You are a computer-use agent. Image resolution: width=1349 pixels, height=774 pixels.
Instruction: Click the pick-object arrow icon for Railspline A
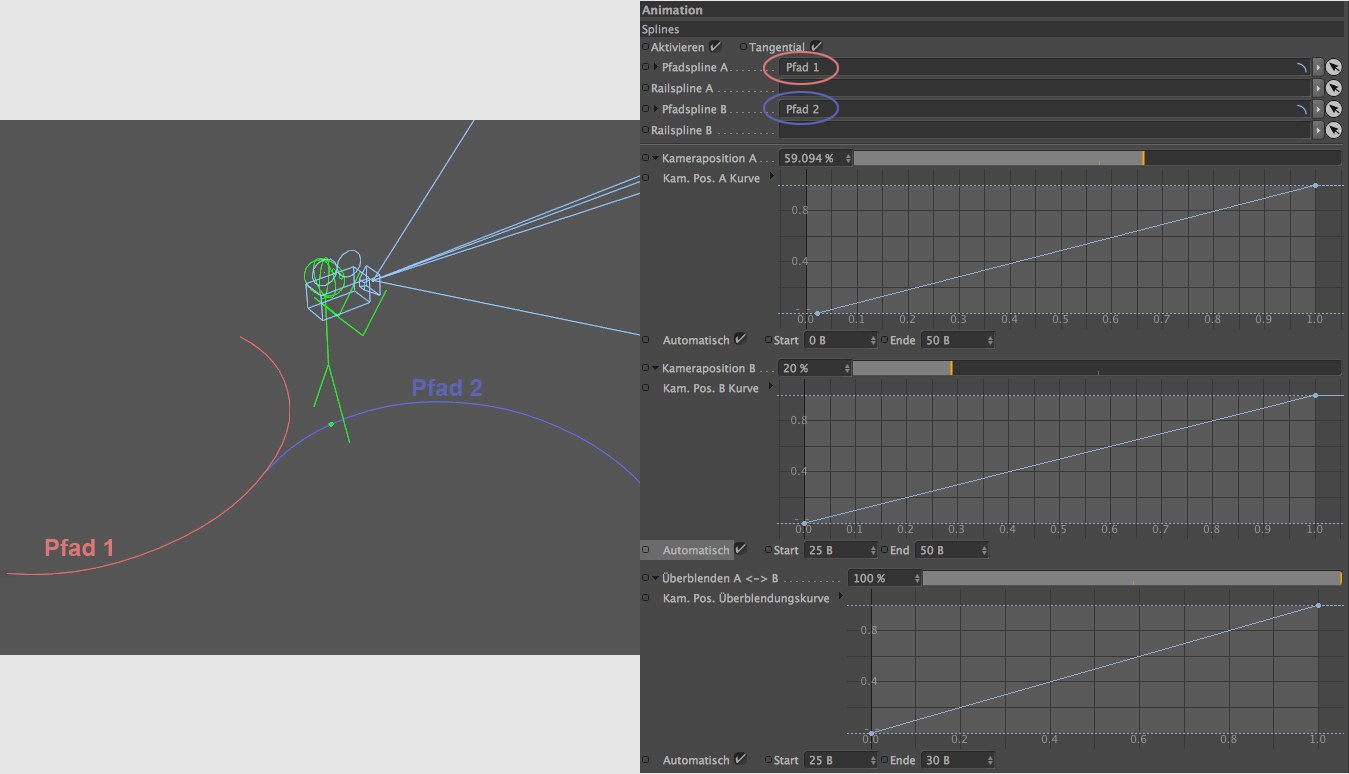point(1333,88)
